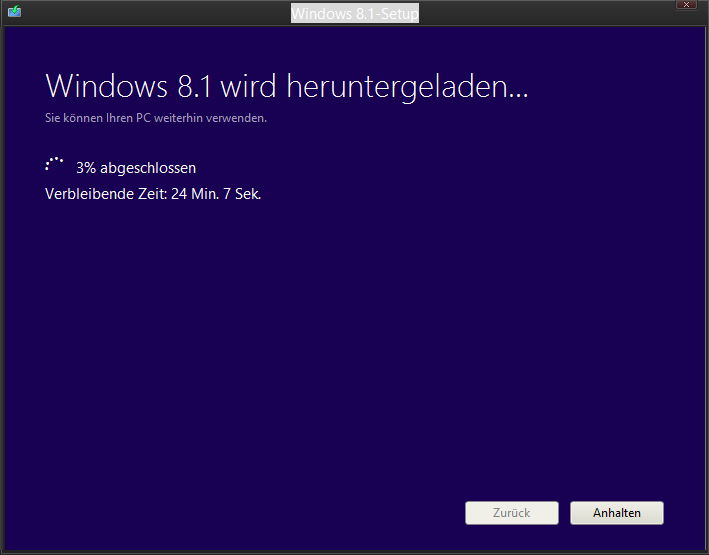Viewport: 709px width, 555px height.
Task: Click the '3% abgeschlossen' progress text
Action: tap(136, 168)
